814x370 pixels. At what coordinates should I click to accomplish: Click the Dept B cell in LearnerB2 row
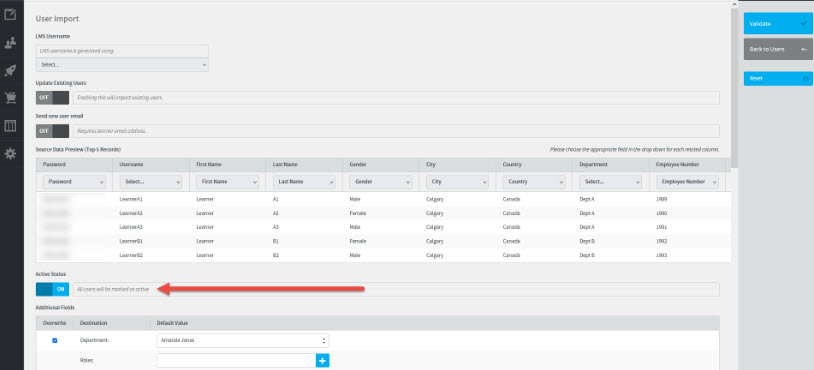587,255
